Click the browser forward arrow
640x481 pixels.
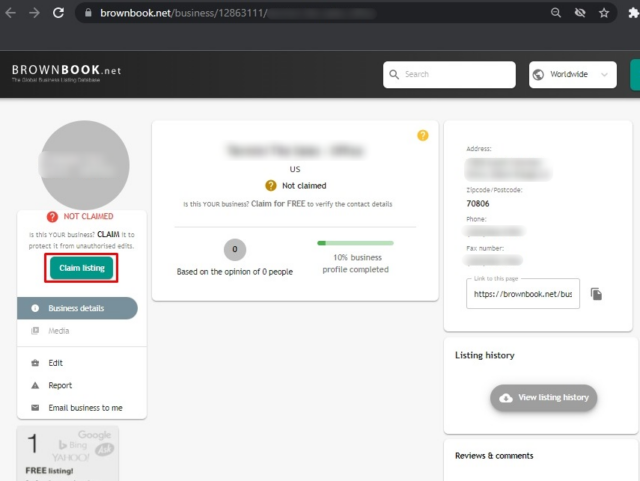point(36,13)
